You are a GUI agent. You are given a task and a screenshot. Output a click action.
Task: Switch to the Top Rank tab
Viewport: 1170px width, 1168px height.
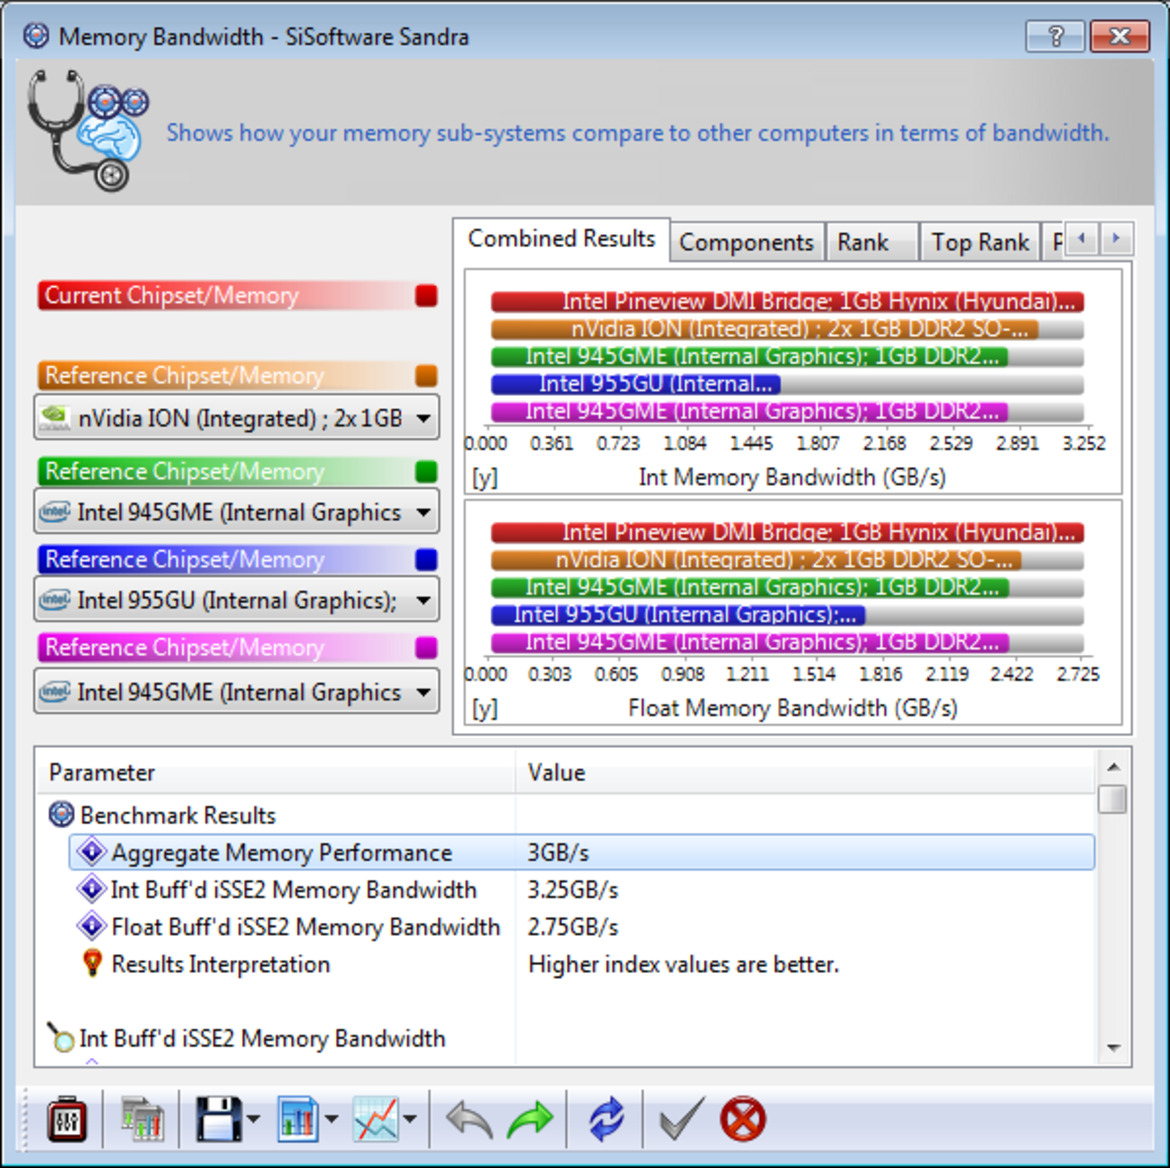click(980, 242)
